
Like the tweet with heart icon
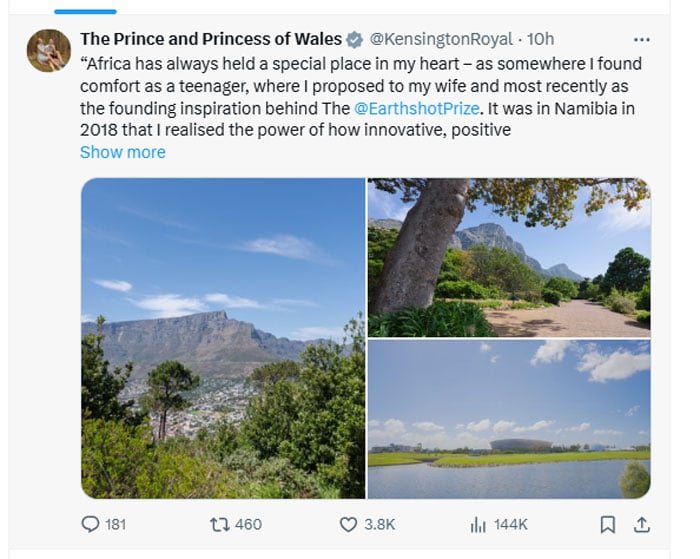[348, 524]
